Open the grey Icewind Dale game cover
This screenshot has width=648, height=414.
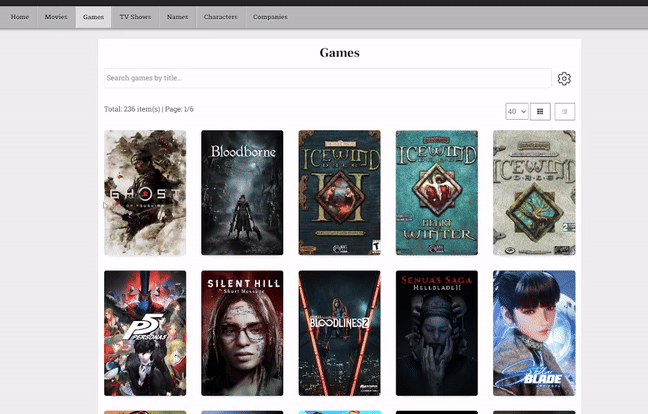[534, 193]
